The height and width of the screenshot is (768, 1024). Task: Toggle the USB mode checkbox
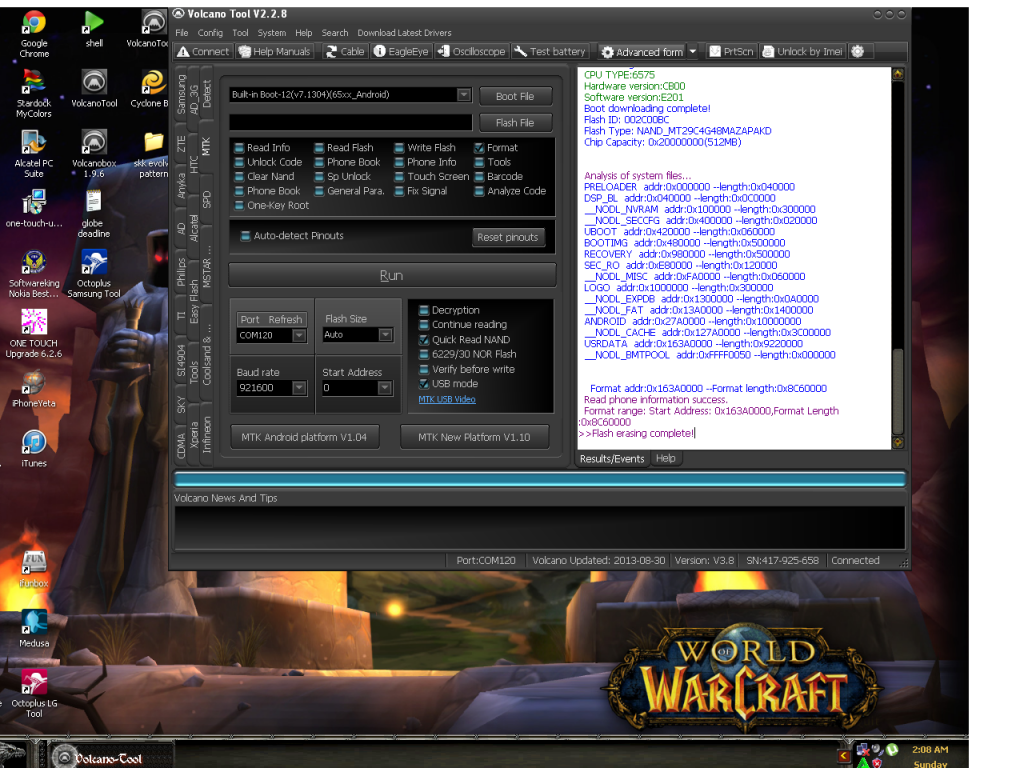coord(424,384)
